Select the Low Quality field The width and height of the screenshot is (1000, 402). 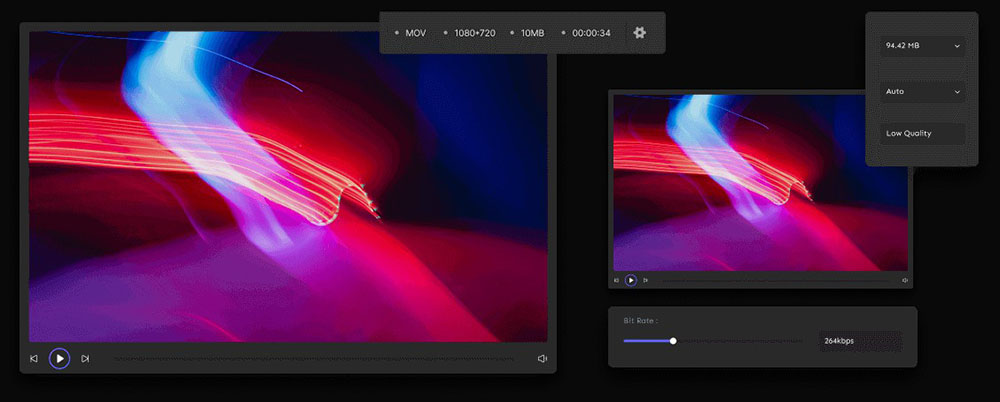(x=921, y=133)
